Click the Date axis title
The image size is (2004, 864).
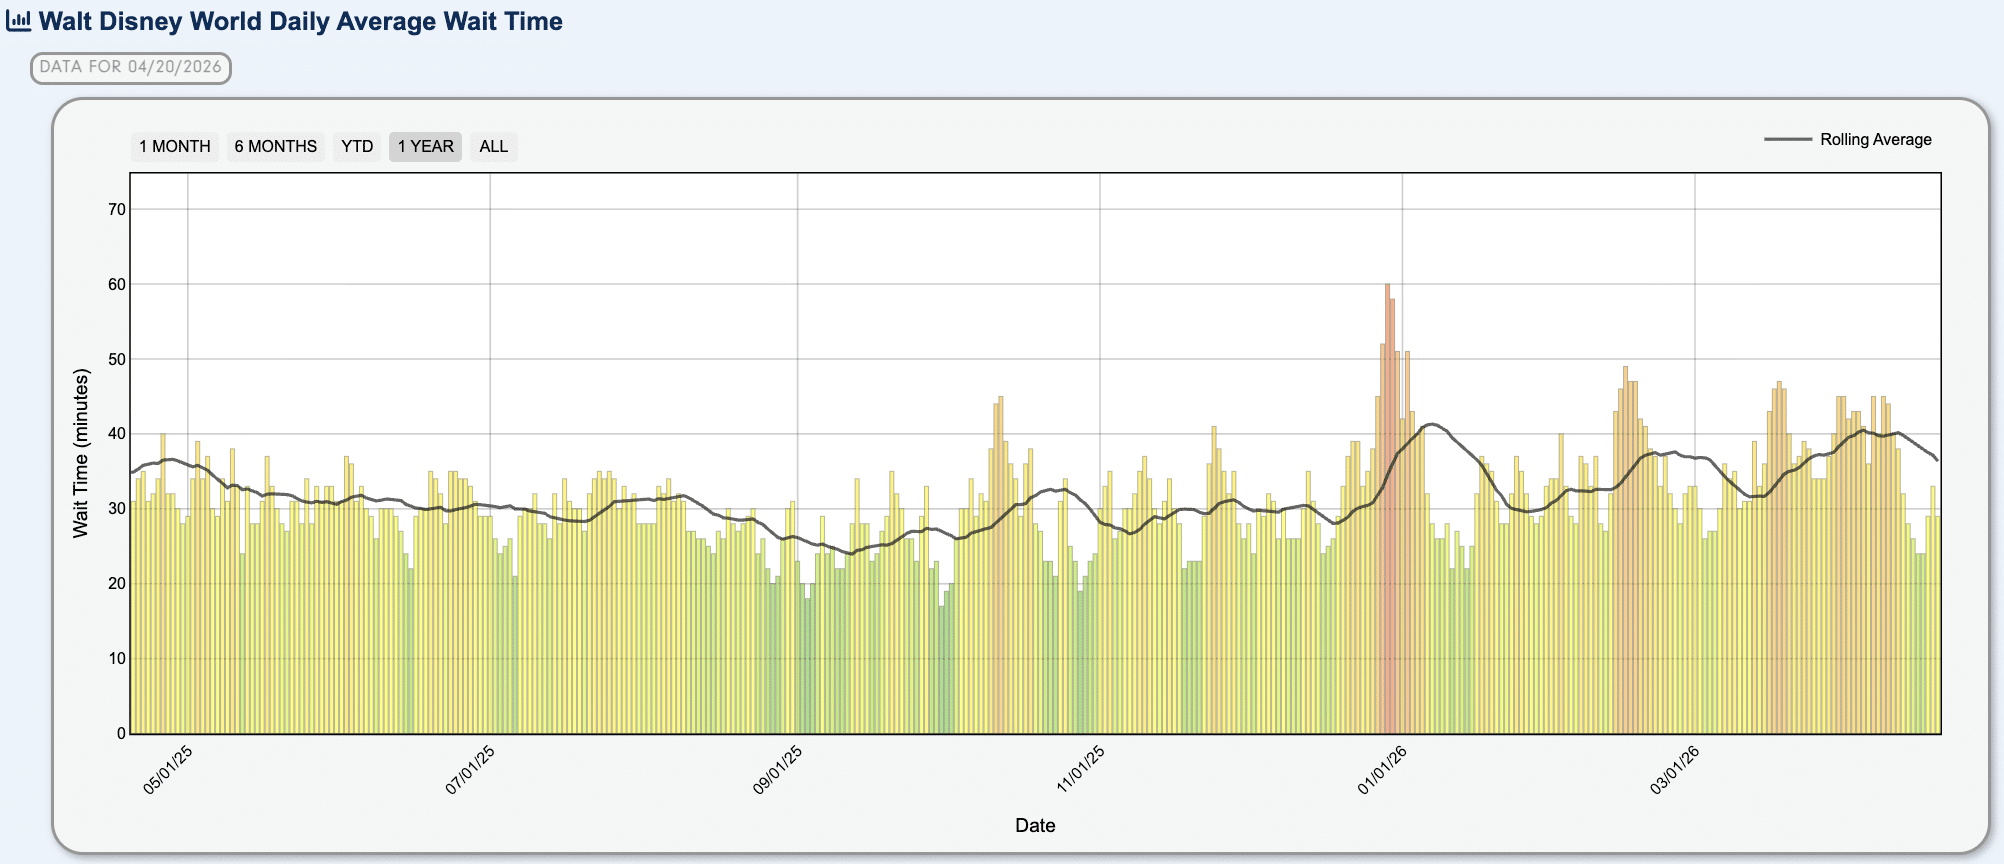point(1035,825)
